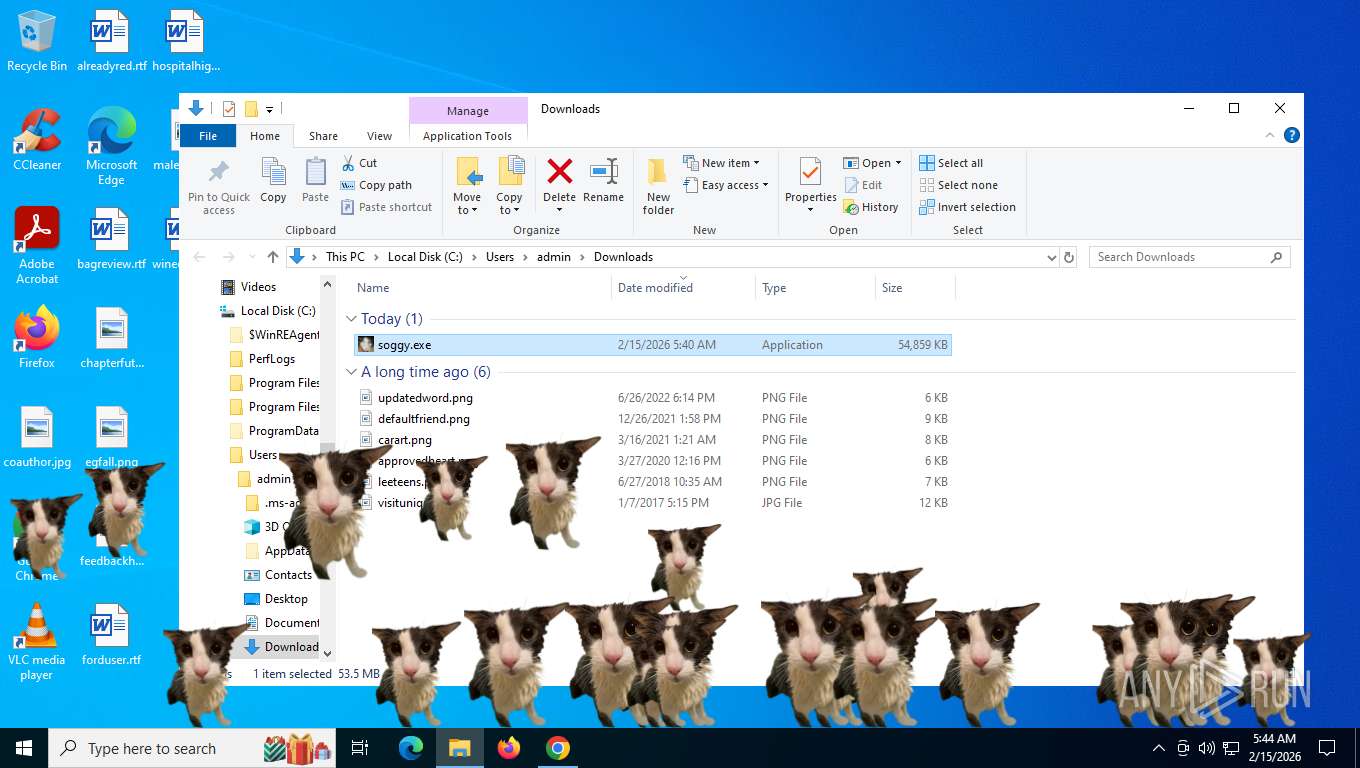Viewport: 1360px width, 768px height.
Task: Open the VLC media player shortcut
Action: pyautogui.click(x=37, y=641)
